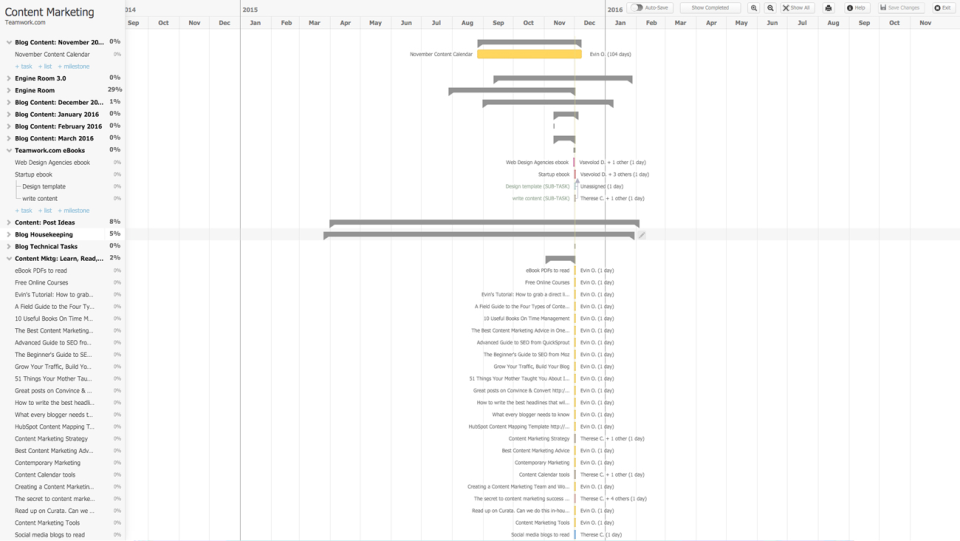Screen dimensions: 960x541
Task: Select the yellow November Content Calendar bar
Action: (x=530, y=54)
